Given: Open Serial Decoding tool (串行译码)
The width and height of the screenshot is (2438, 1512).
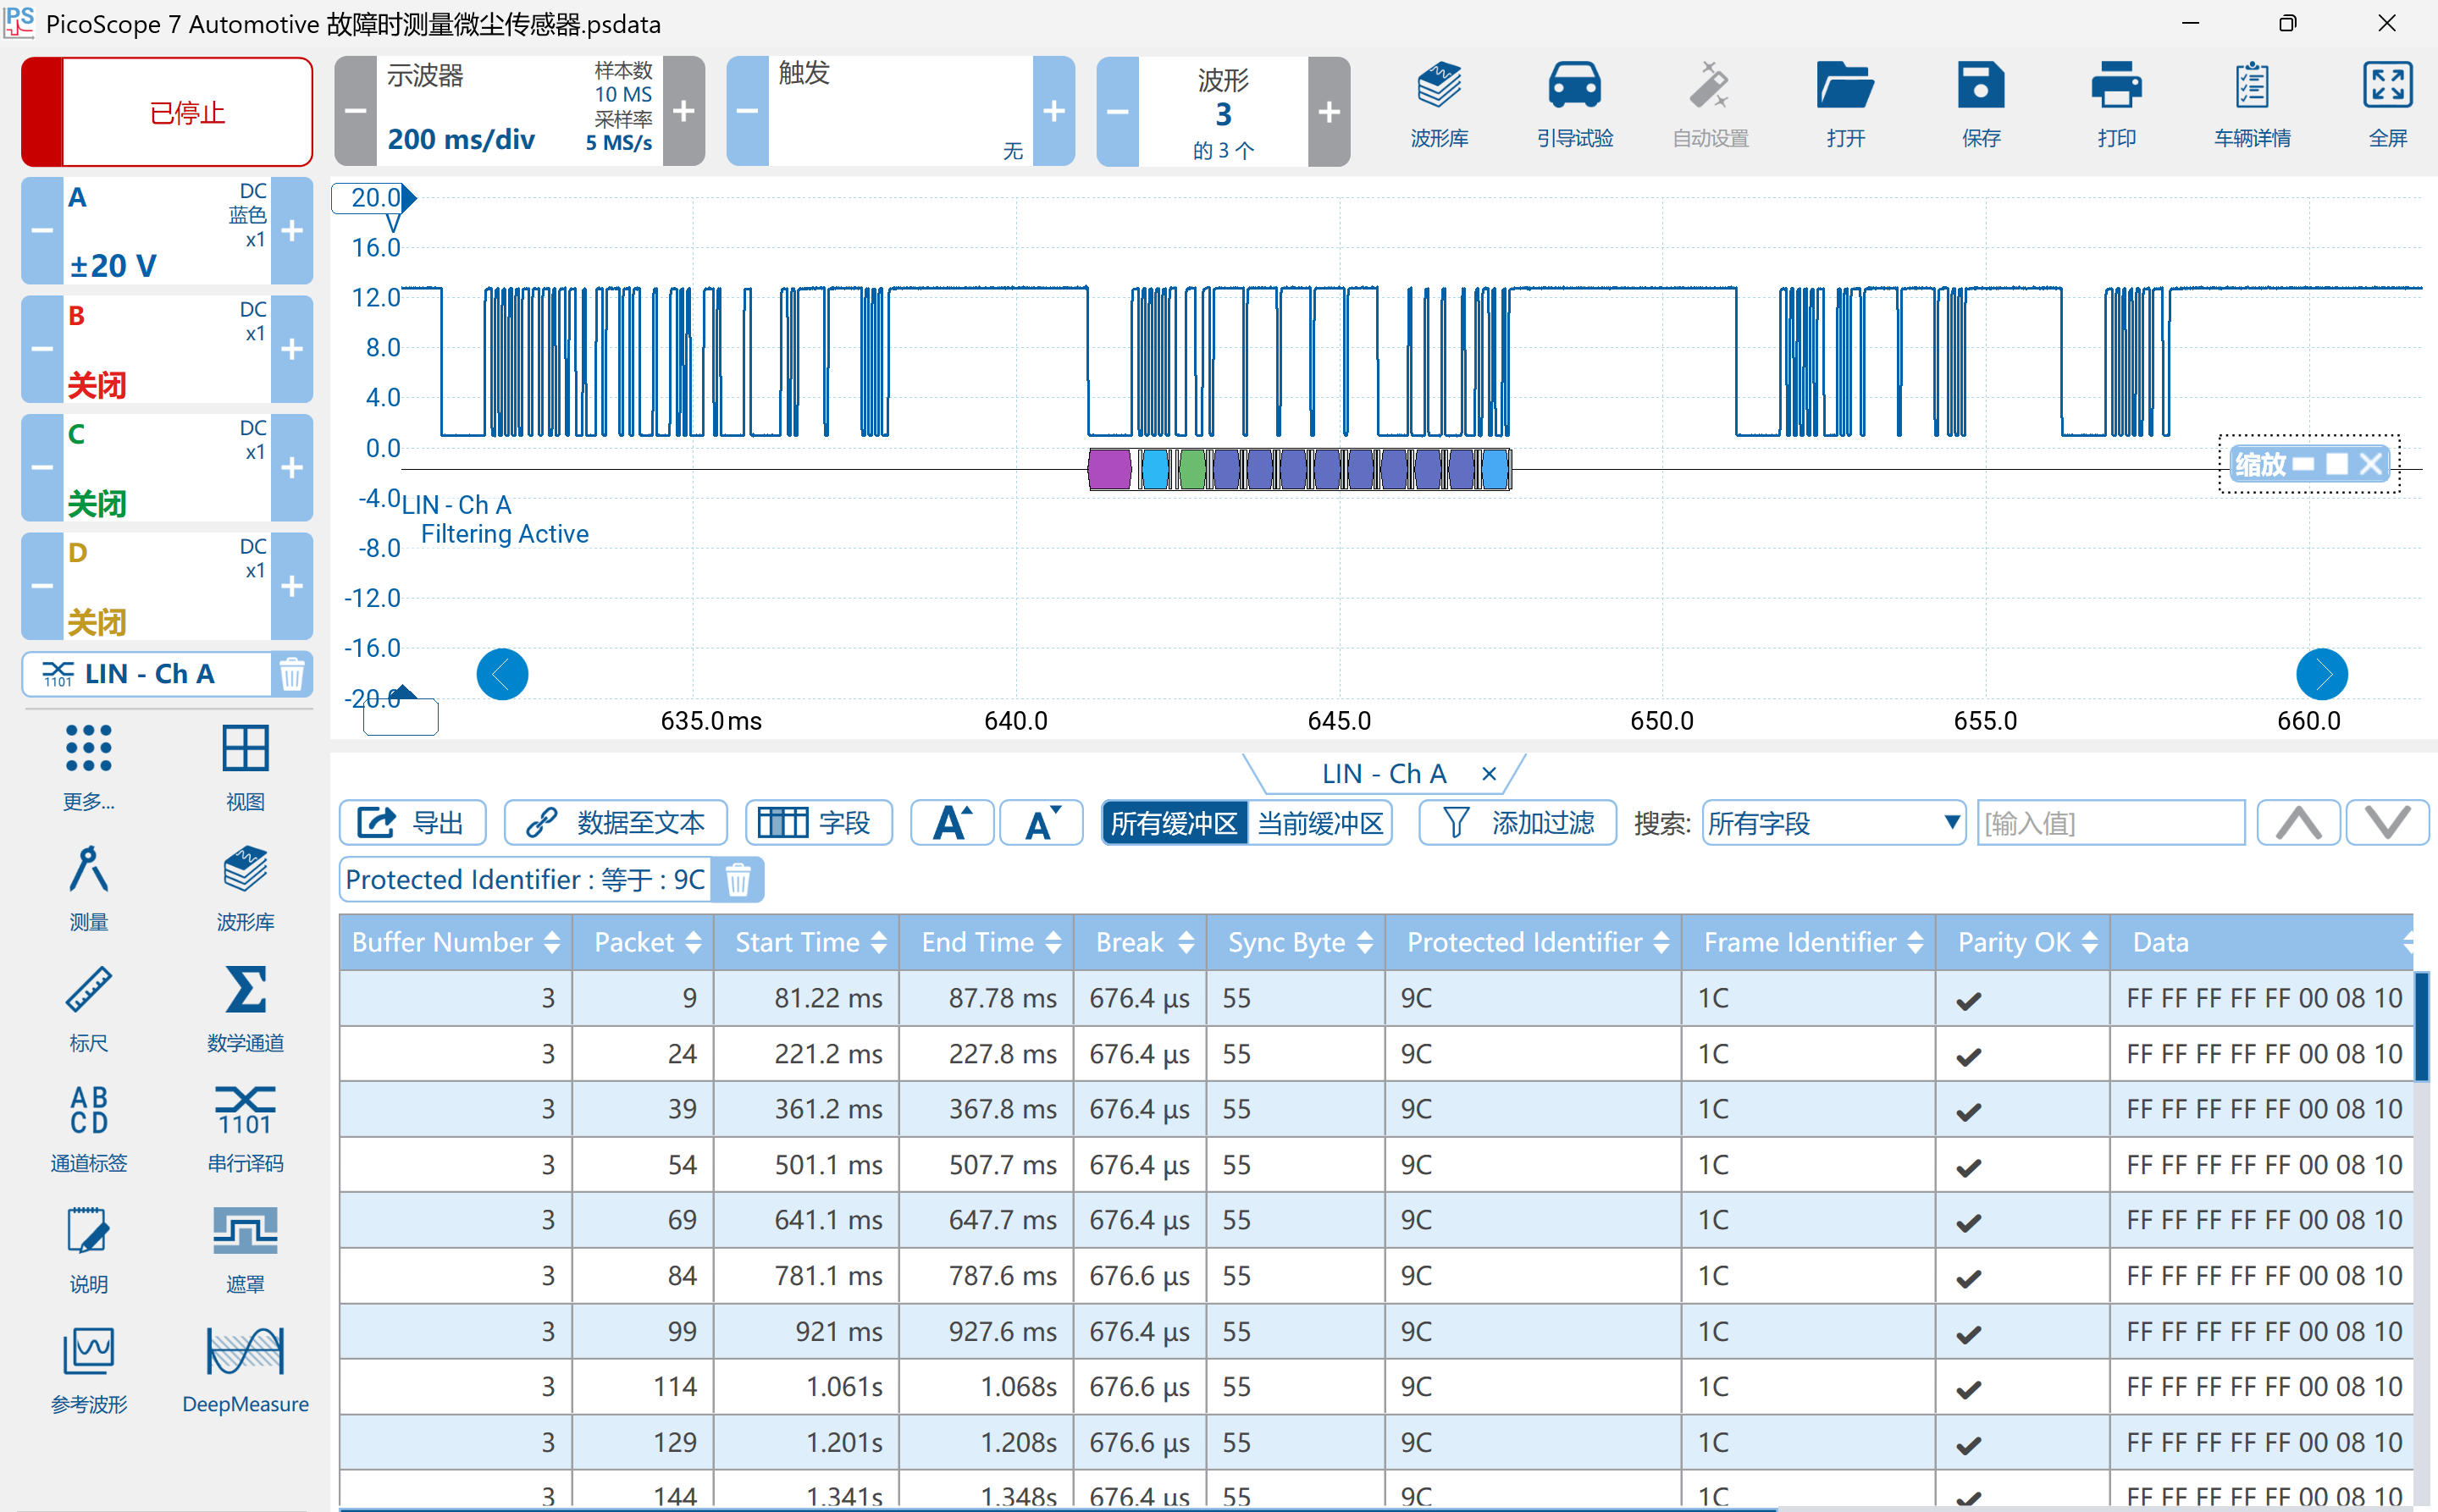Looking at the screenshot, I should click(x=245, y=1129).
